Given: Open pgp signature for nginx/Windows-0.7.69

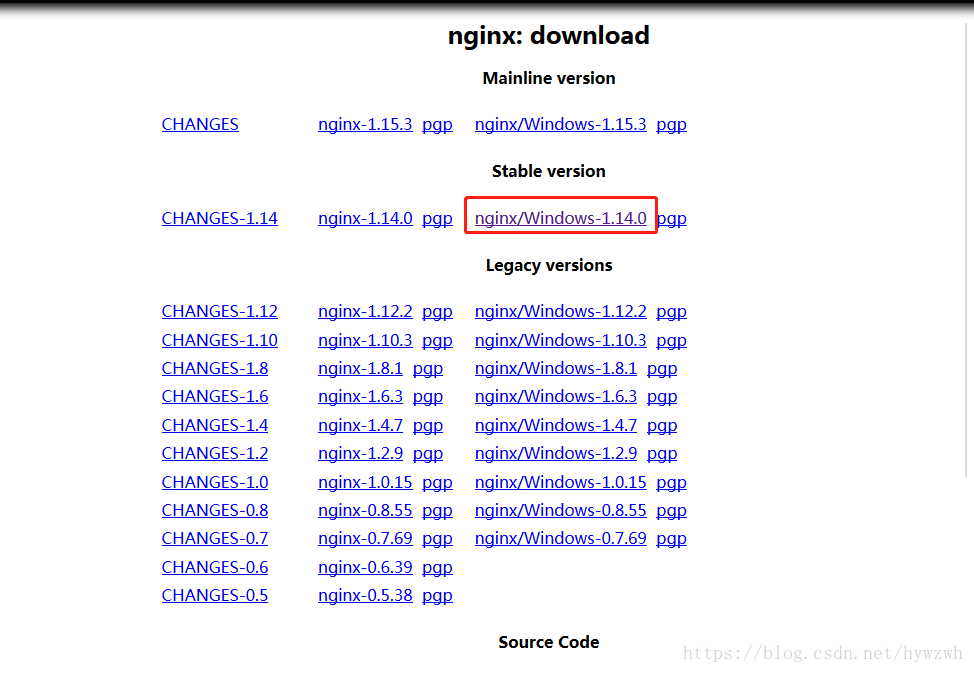Looking at the screenshot, I should (671, 539).
